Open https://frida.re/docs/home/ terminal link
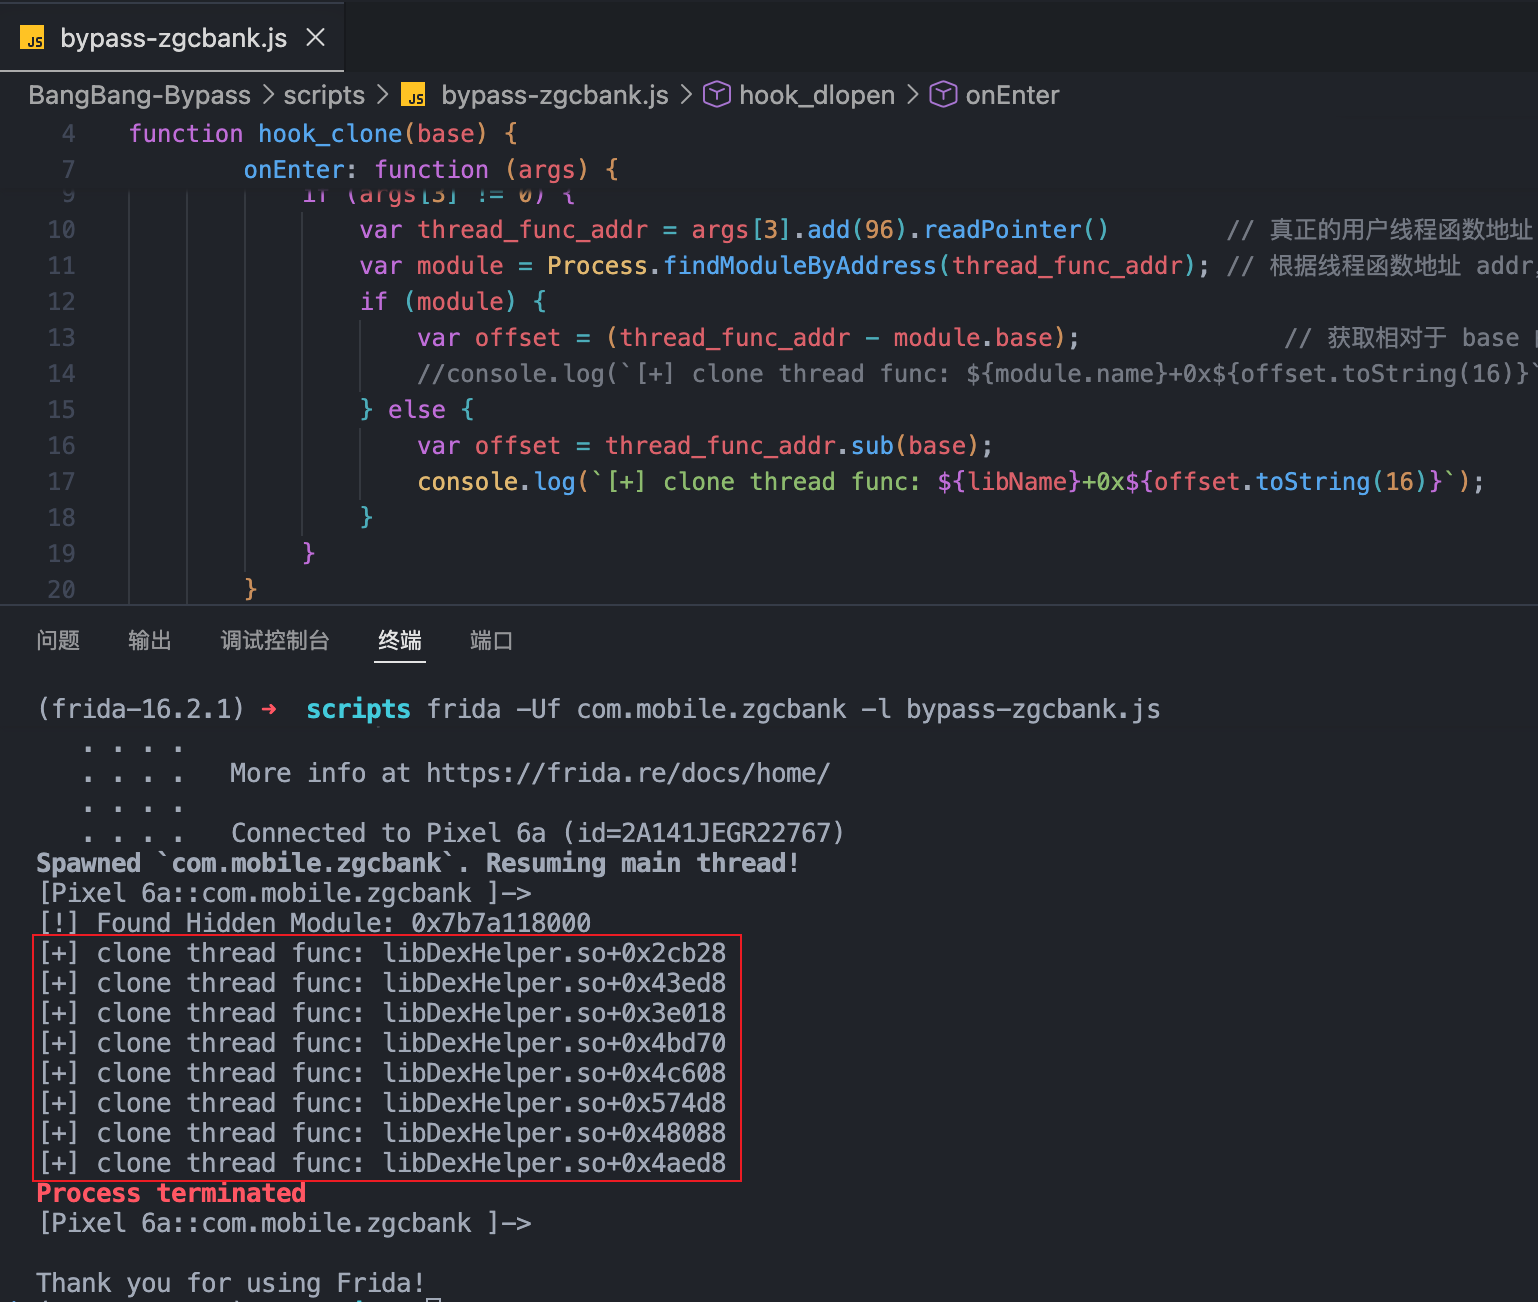This screenshot has width=1538, height=1302. tap(628, 773)
